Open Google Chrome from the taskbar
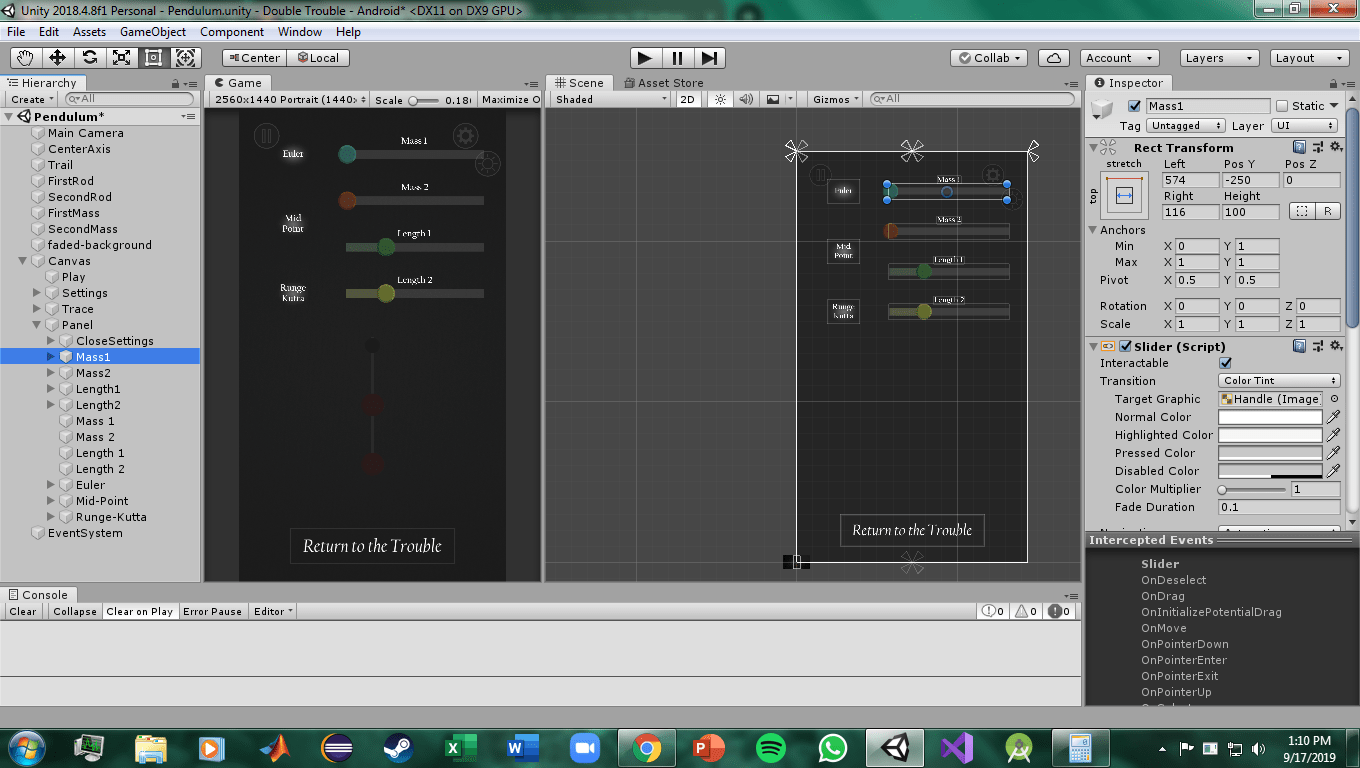The image size is (1360, 768). pyautogui.click(x=647, y=747)
